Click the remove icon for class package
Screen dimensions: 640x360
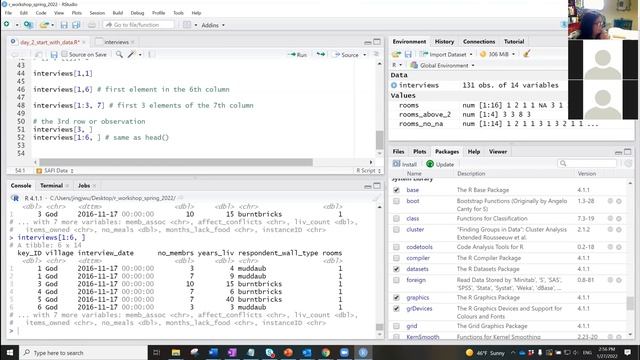click(x=619, y=218)
